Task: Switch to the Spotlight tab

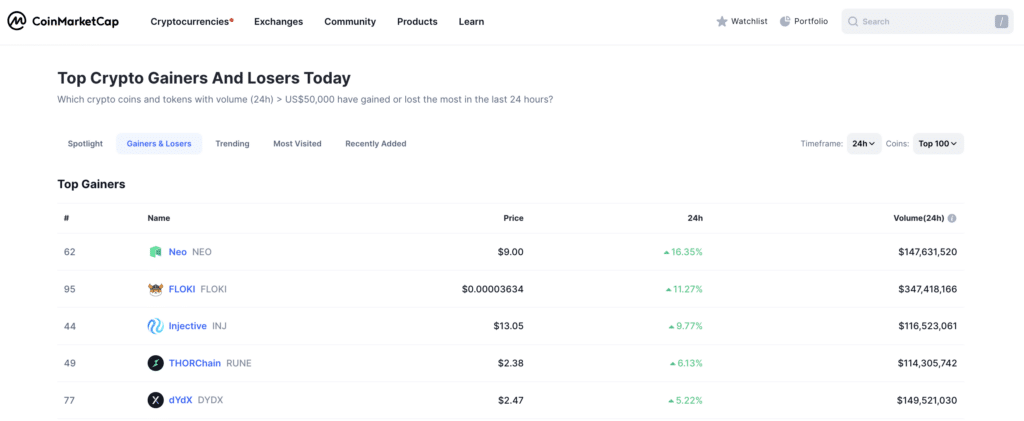Action: click(x=85, y=144)
